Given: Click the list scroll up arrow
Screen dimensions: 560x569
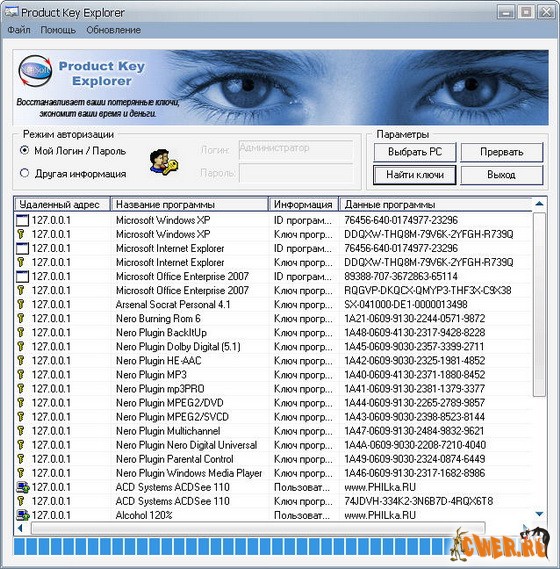Looking at the screenshot, I should click(539, 204).
